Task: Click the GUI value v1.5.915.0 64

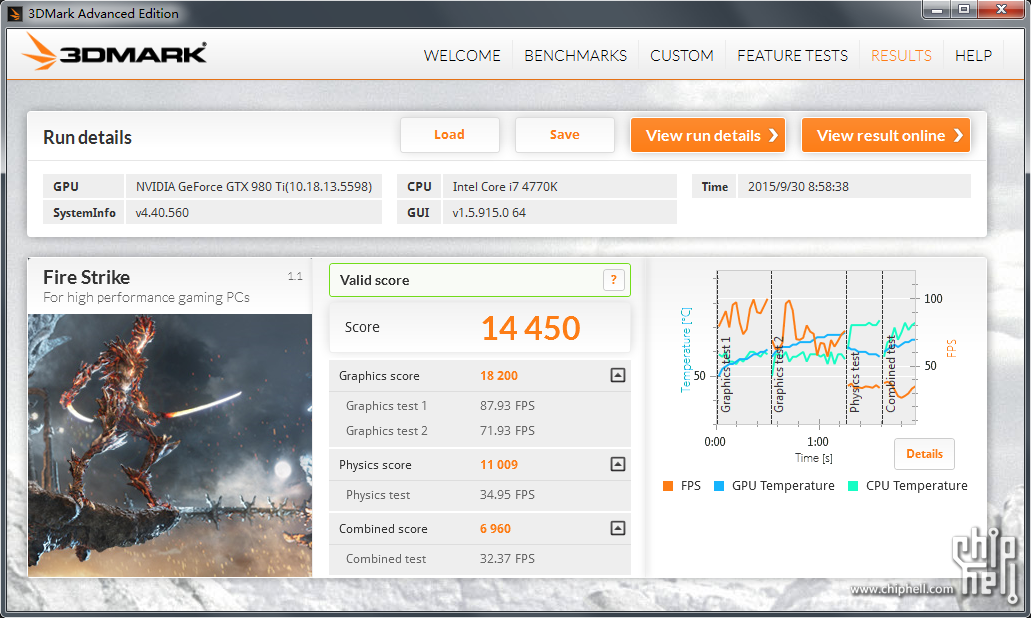Action: (x=489, y=212)
